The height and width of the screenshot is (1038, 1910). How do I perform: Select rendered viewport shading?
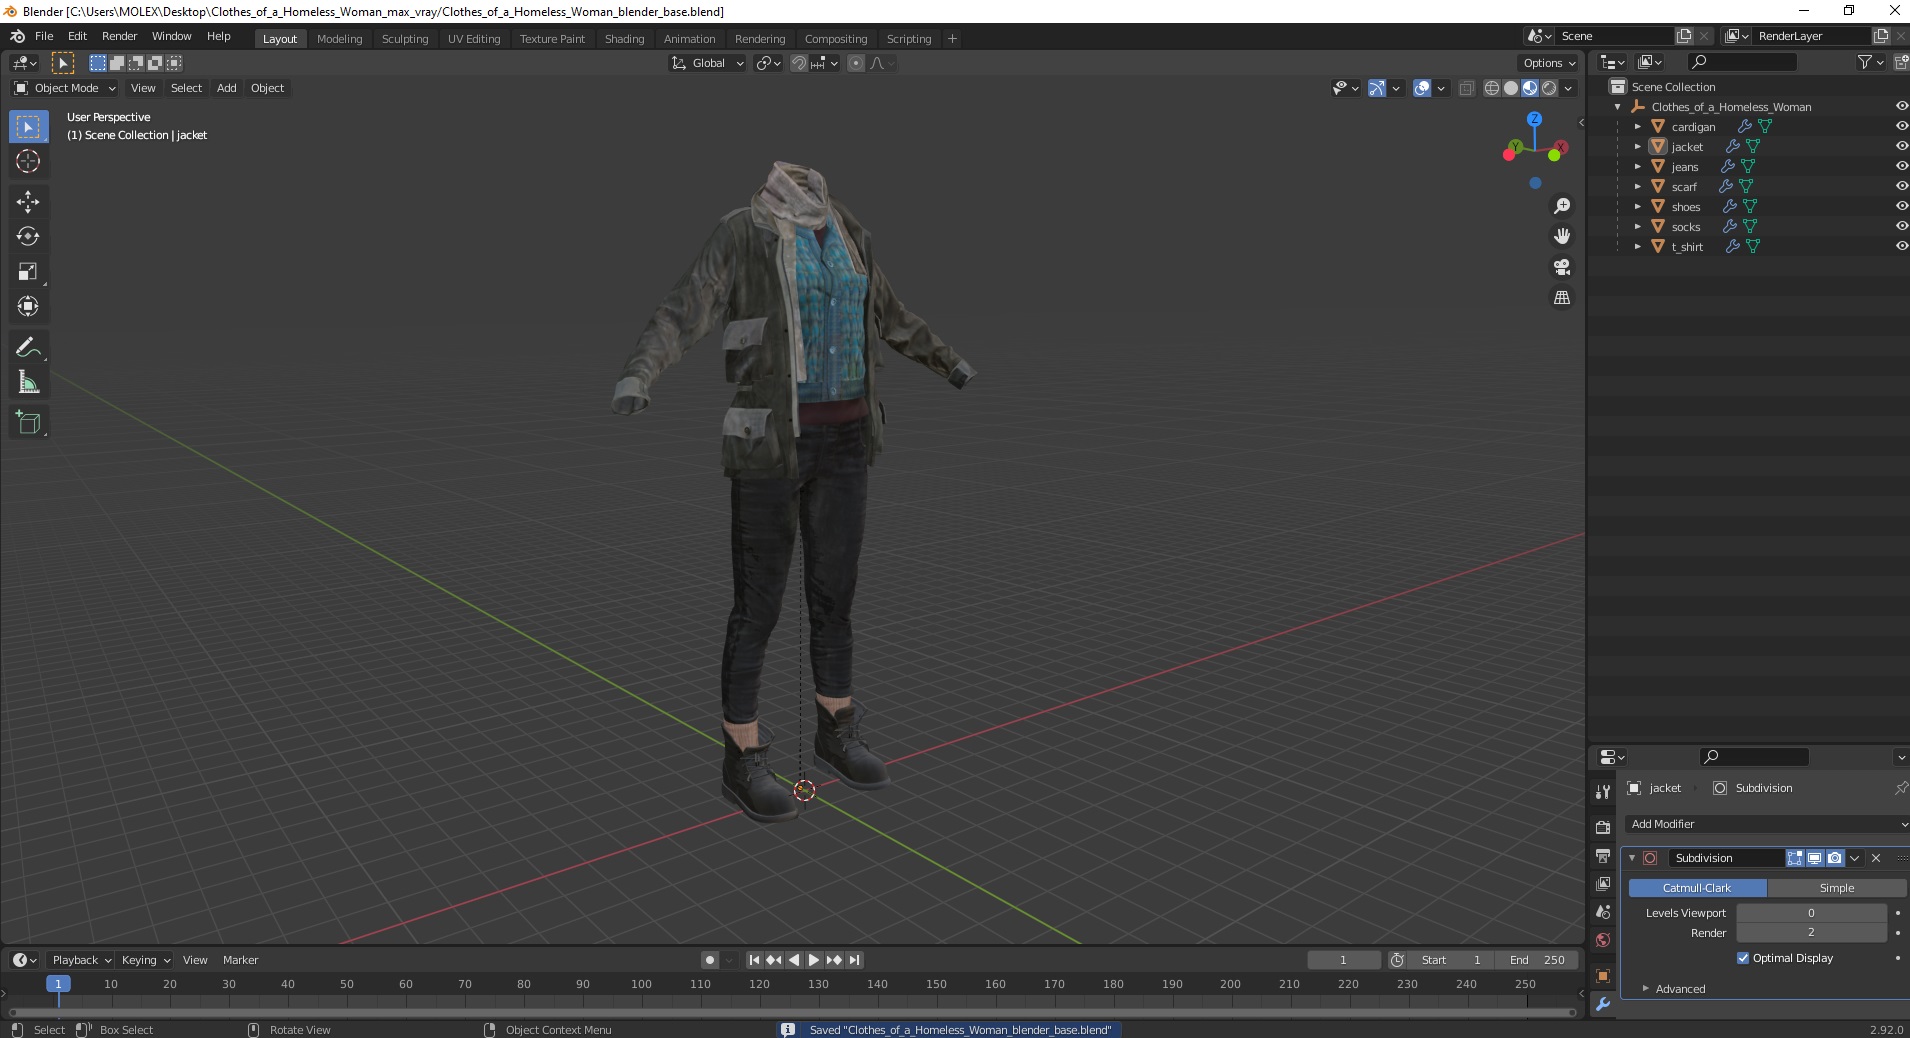point(1549,88)
